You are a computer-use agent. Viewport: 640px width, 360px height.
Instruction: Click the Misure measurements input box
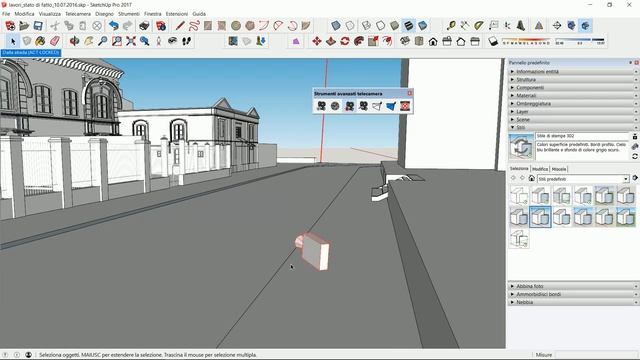596,355
